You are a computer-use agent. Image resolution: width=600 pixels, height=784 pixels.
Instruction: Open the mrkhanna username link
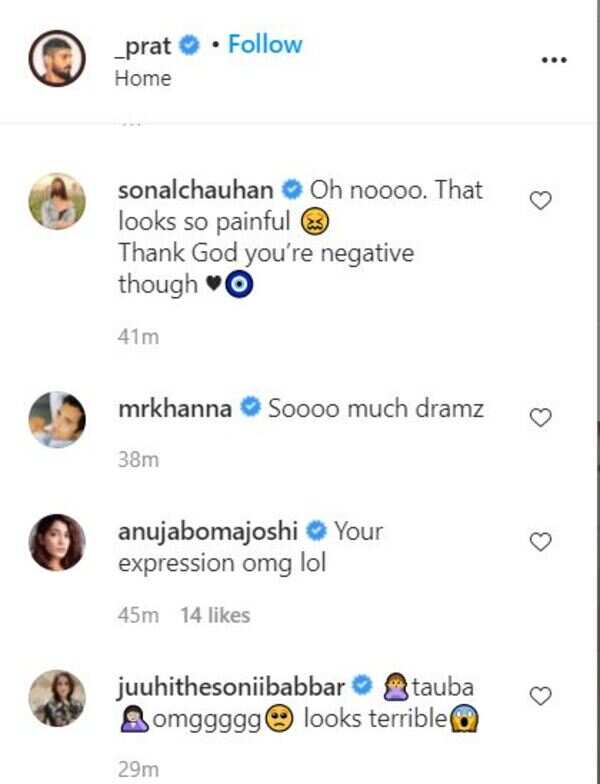[x=175, y=408]
